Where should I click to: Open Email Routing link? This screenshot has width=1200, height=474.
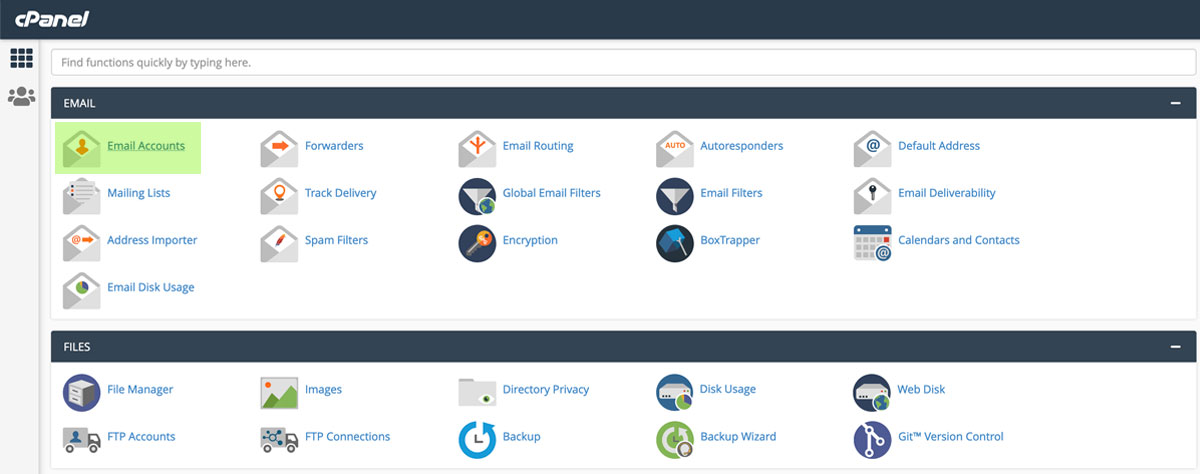pyautogui.click(x=538, y=146)
